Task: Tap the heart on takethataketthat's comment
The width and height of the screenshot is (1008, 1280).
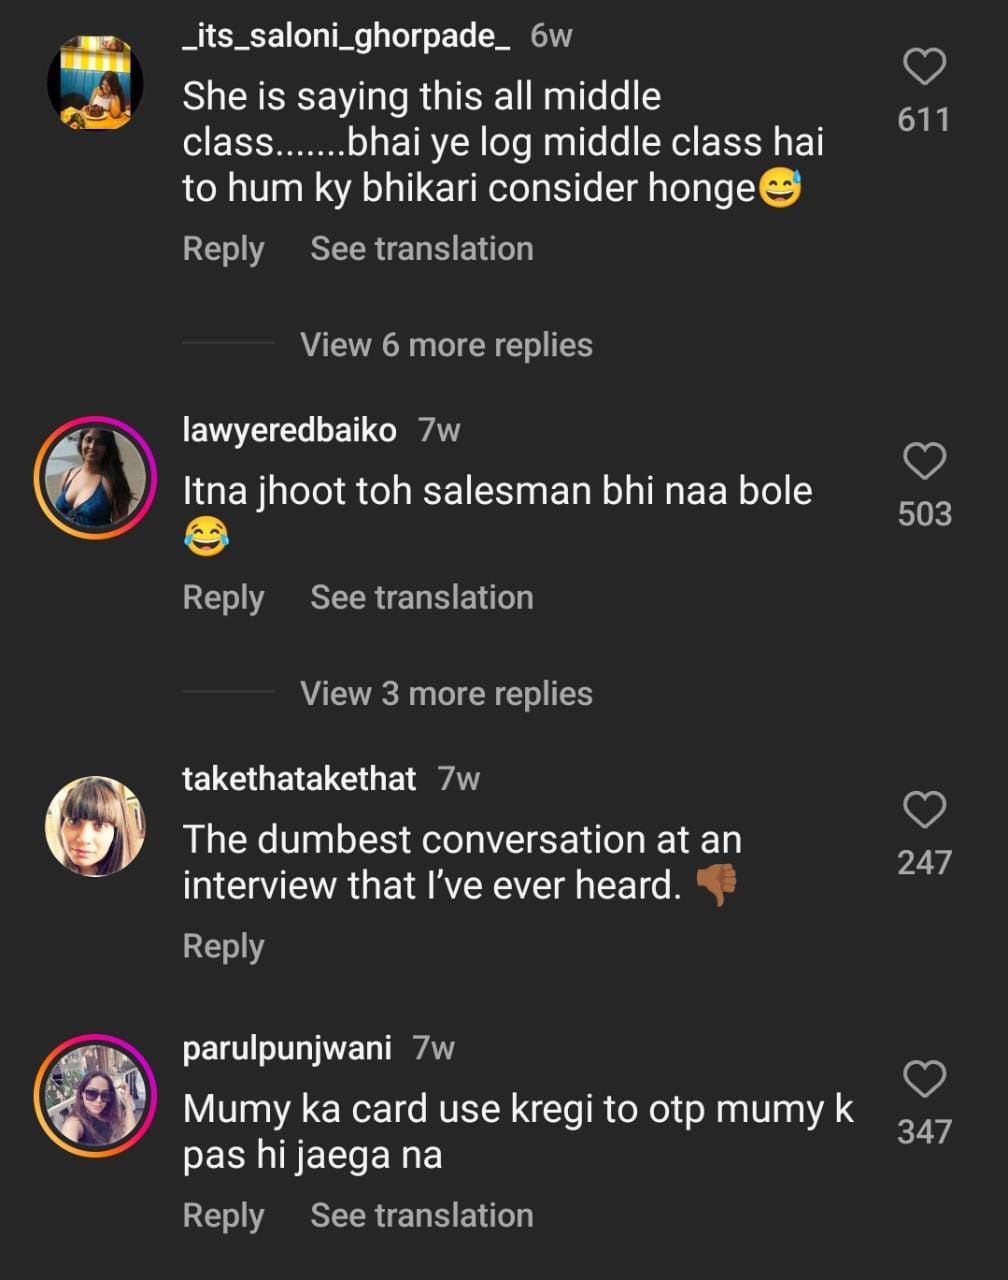Action: pos(924,809)
